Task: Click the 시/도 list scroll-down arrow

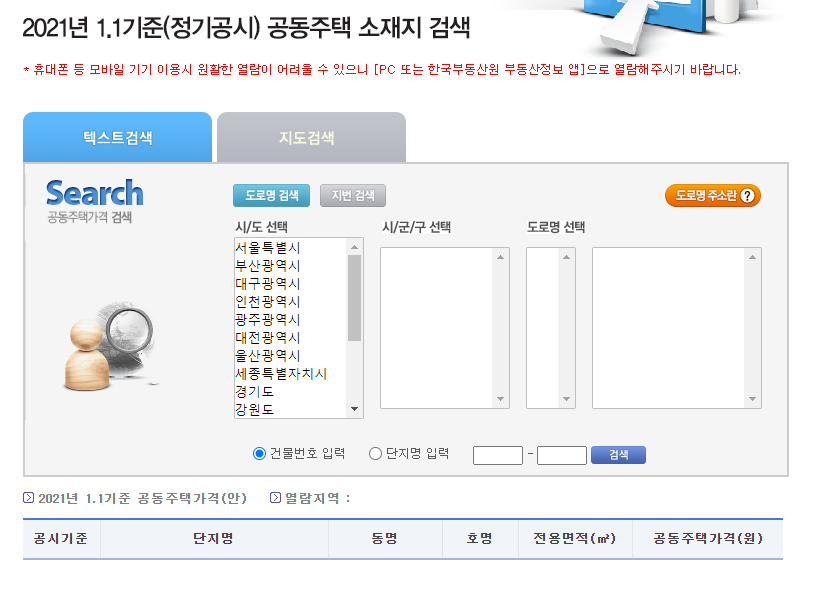Action: pos(355,409)
